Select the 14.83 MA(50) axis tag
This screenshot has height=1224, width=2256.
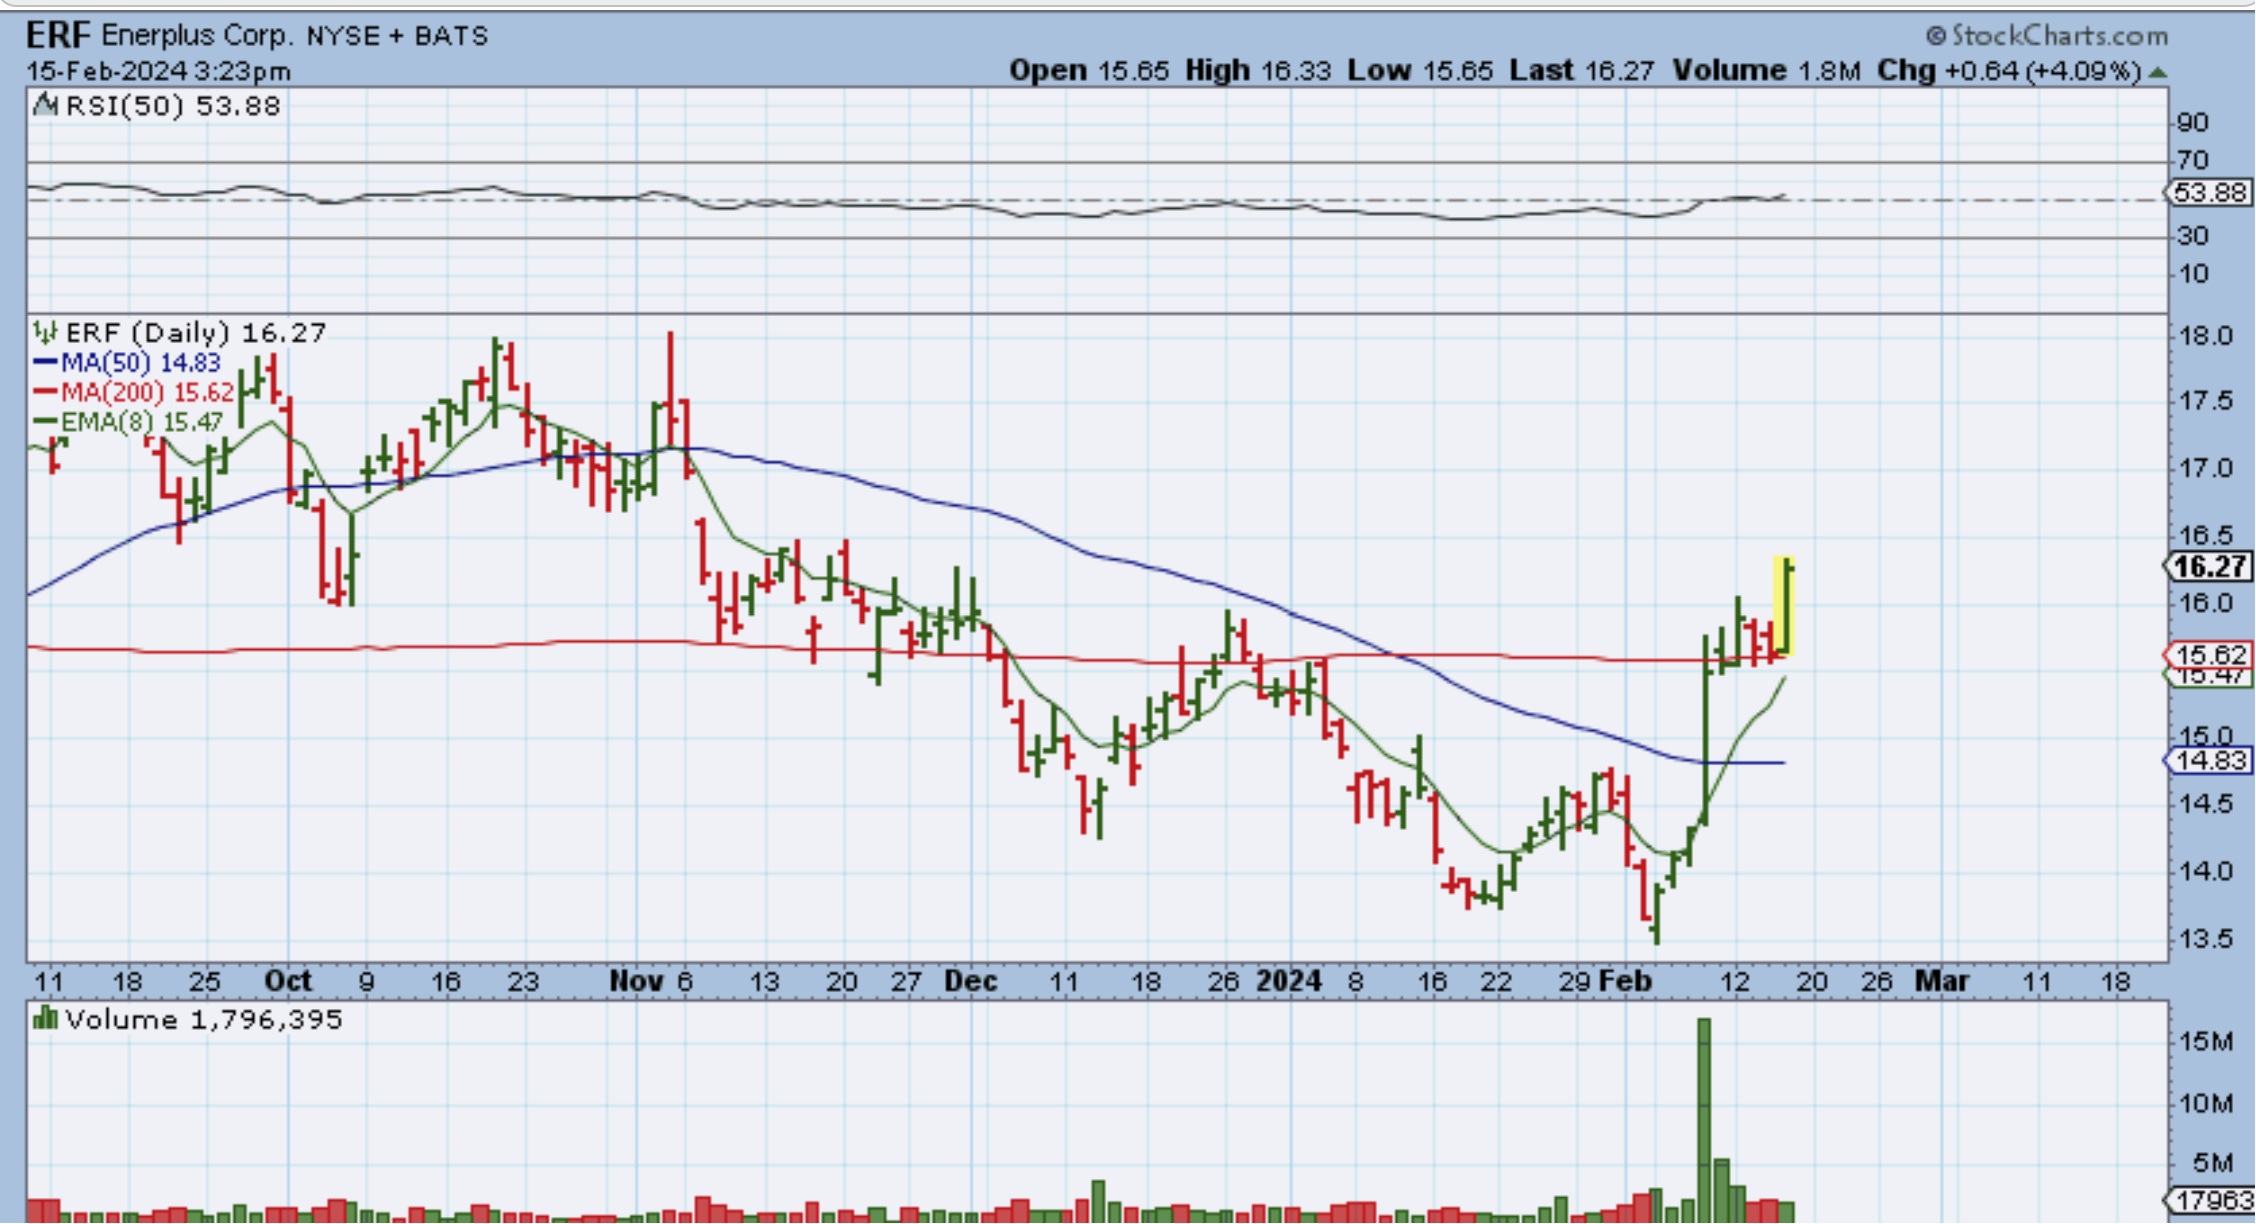coord(2209,760)
